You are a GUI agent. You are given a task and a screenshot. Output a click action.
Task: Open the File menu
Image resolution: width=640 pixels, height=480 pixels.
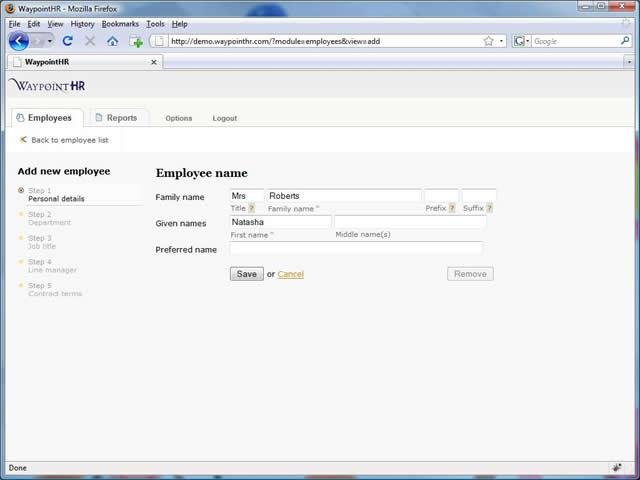point(14,24)
